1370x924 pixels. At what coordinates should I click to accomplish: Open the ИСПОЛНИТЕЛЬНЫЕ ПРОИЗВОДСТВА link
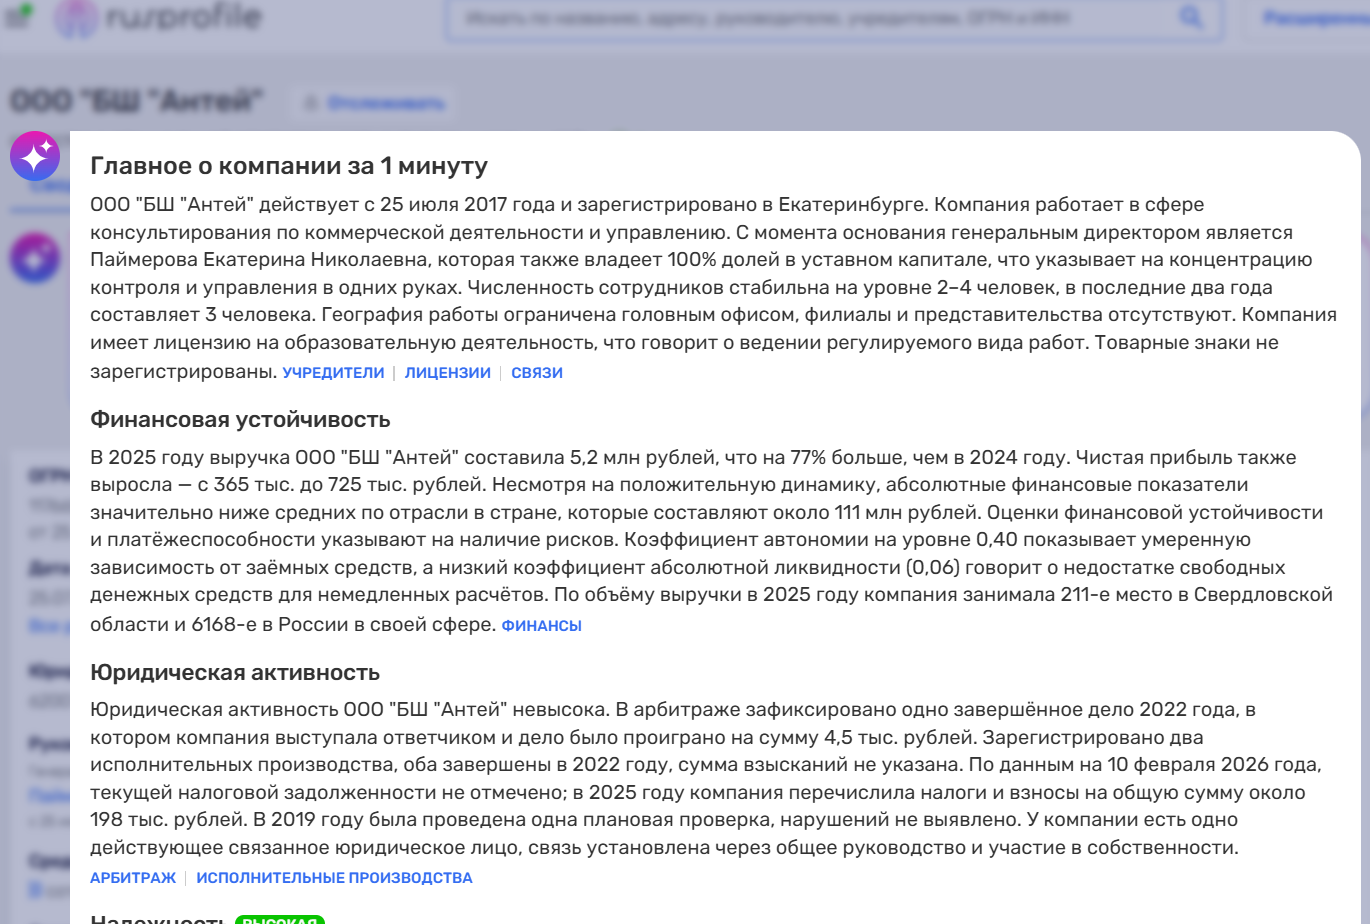coord(333,876)
